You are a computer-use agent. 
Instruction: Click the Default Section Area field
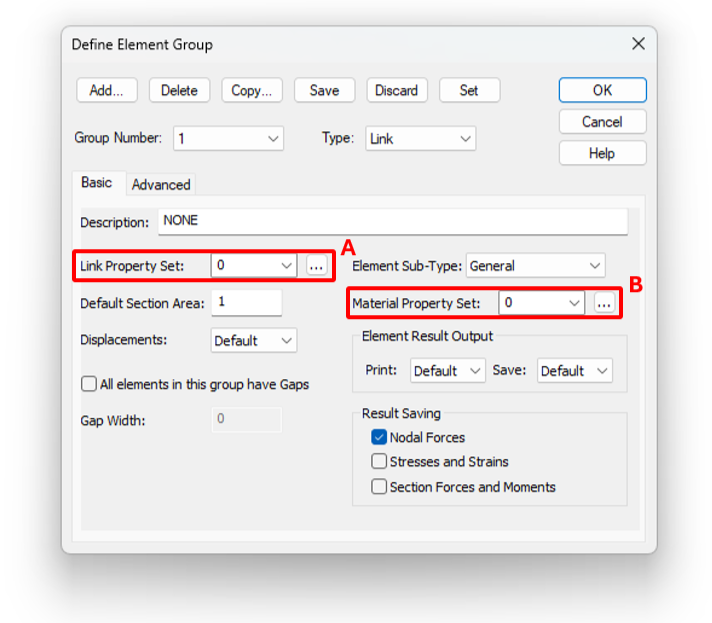[x=247, y=302]
